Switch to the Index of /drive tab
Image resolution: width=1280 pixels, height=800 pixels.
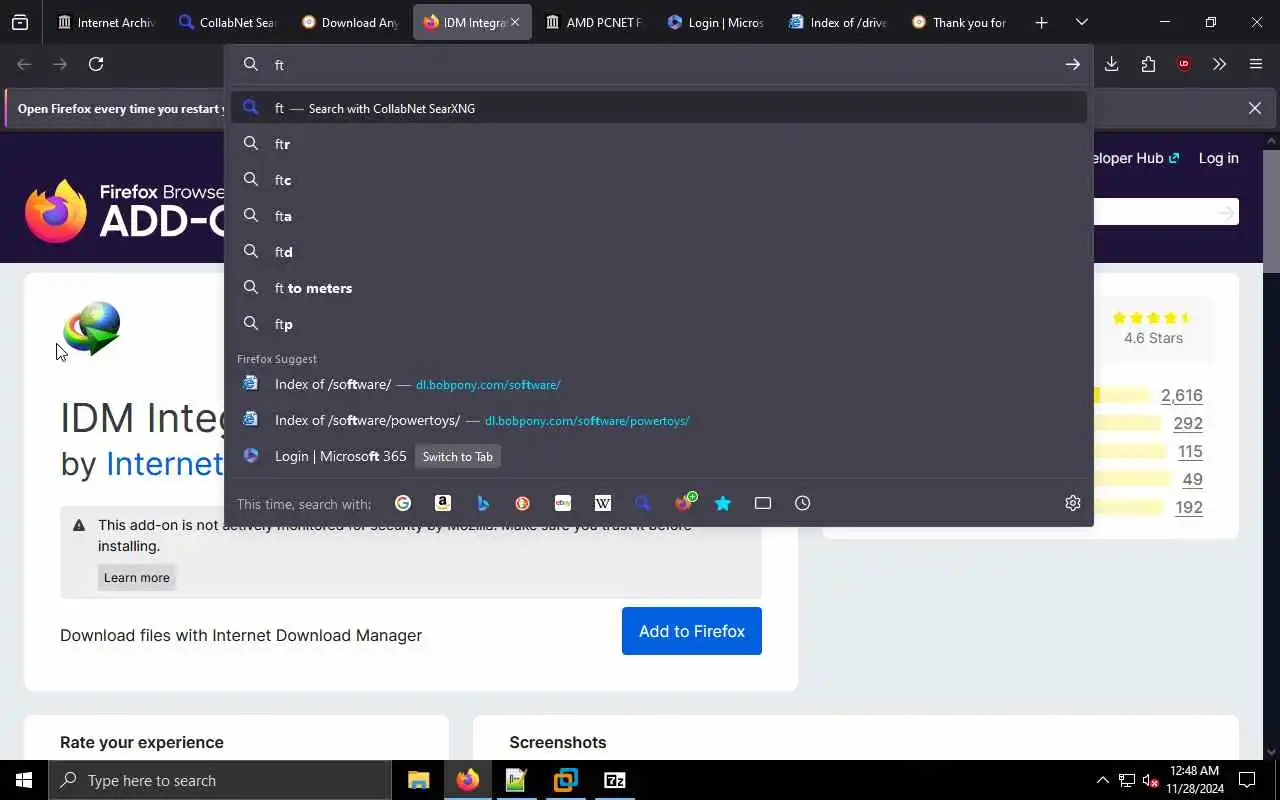point(839,22)
